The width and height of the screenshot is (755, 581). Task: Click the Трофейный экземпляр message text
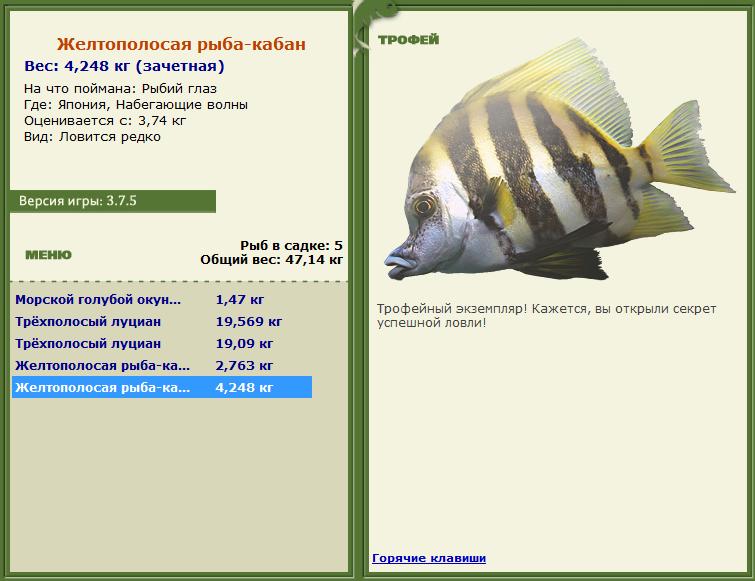click(547, 316)
